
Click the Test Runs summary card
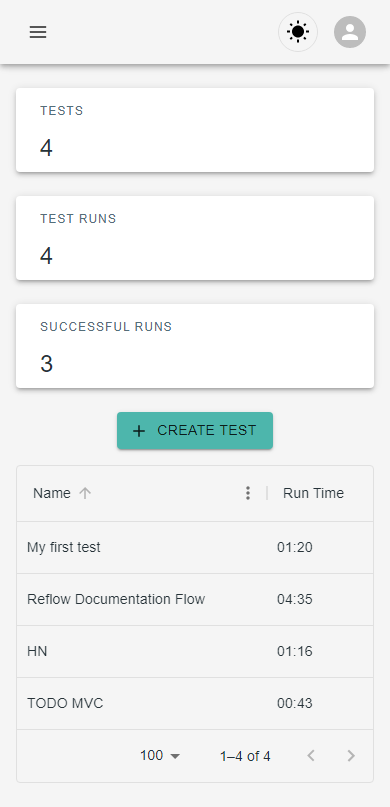click(195, 238)
